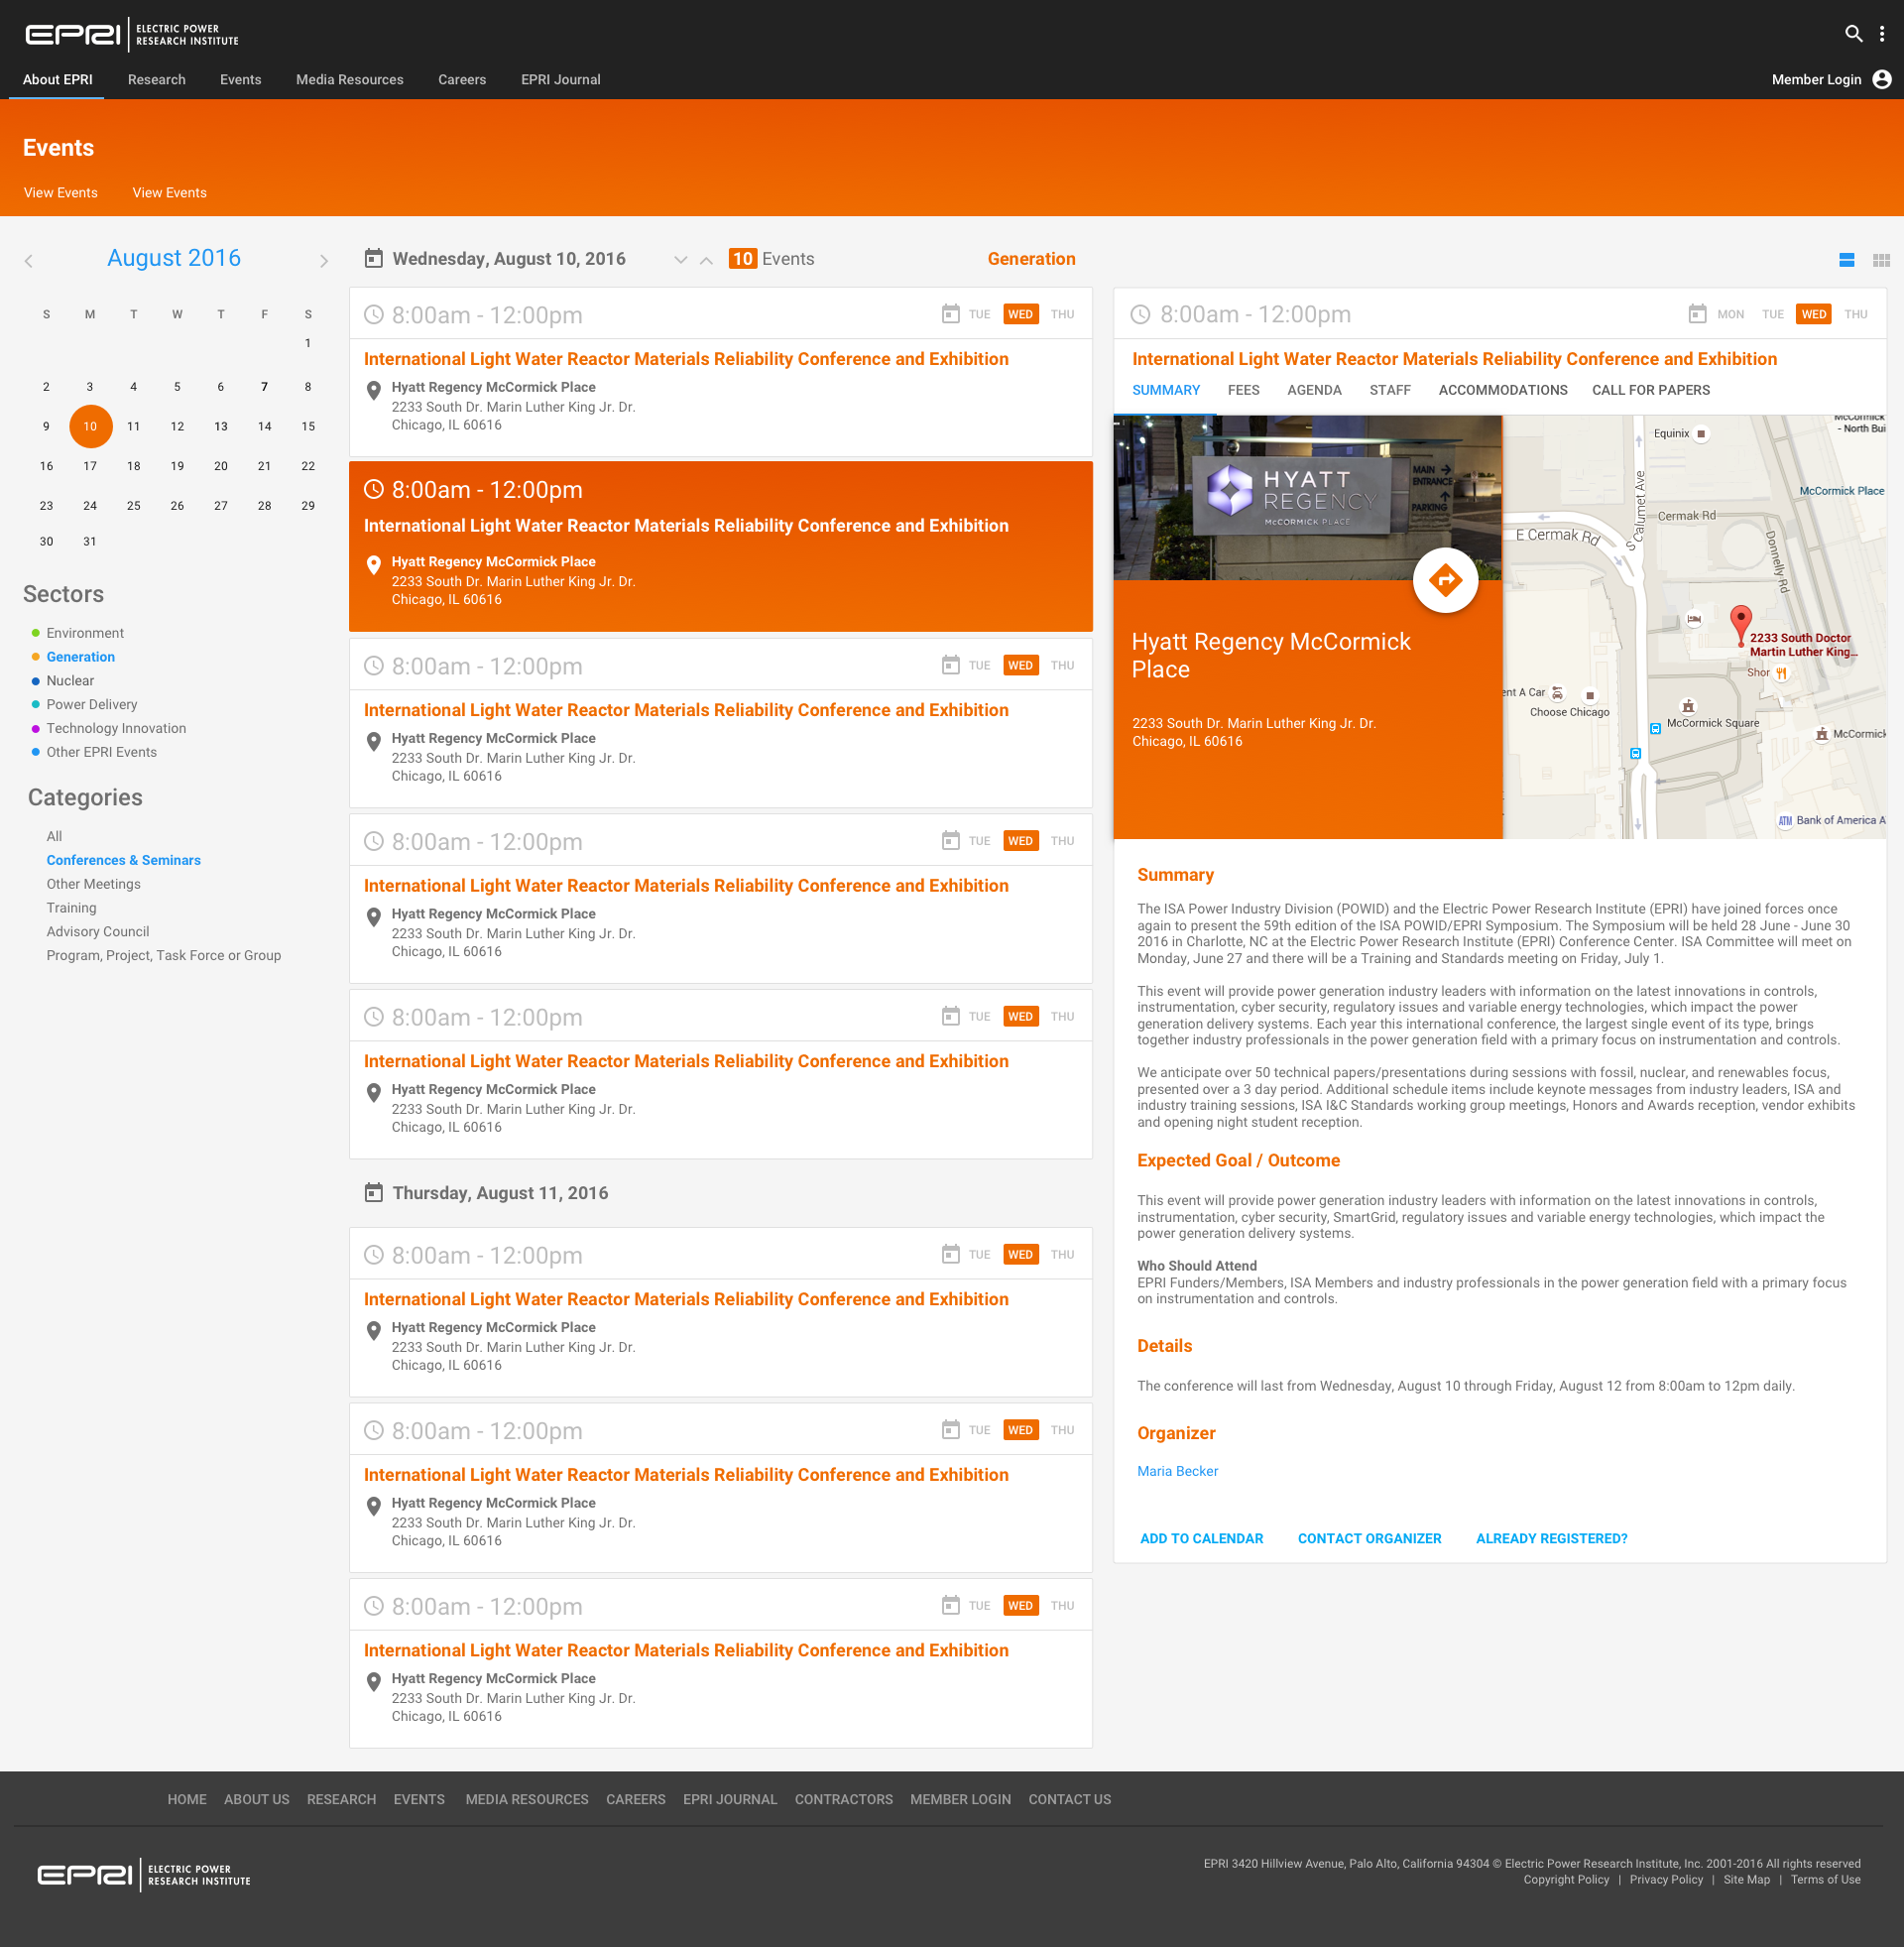Click ALREADY REGISTERED? button
Viewport: 1904px width, 1947px height.
(1551, 1538)
